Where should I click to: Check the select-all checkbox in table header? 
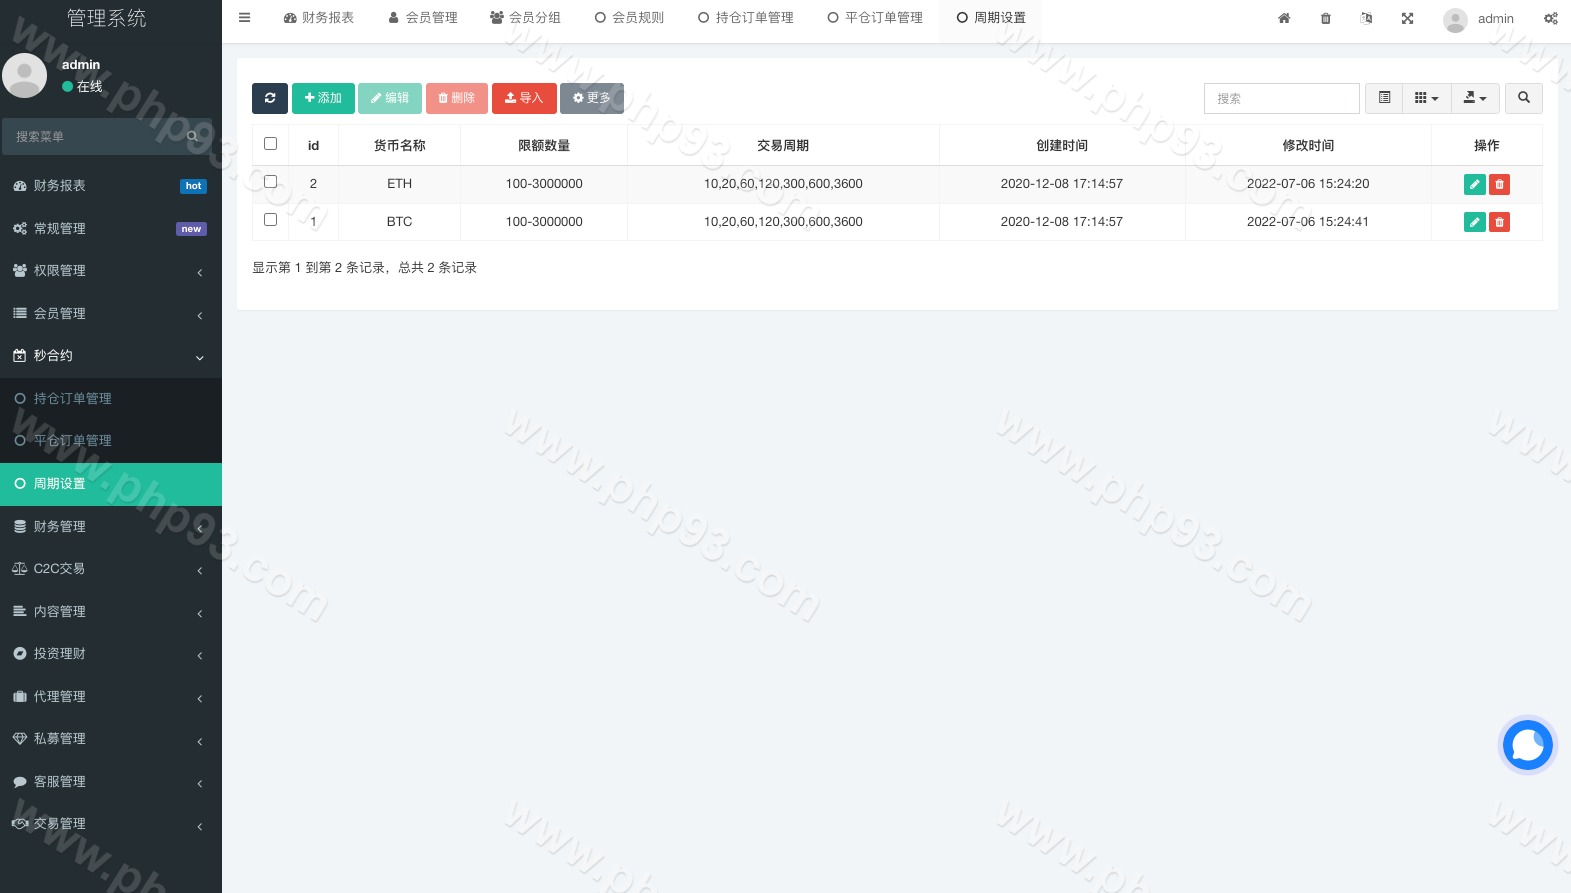pyautogui.click(x=270, y=144)
